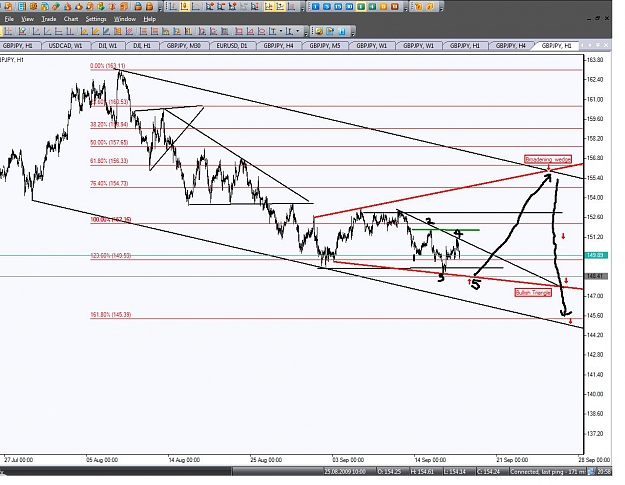Click the 61.80% (156.33) Fibonacci level label
The image size is (625, 485).
coord(109,161)
